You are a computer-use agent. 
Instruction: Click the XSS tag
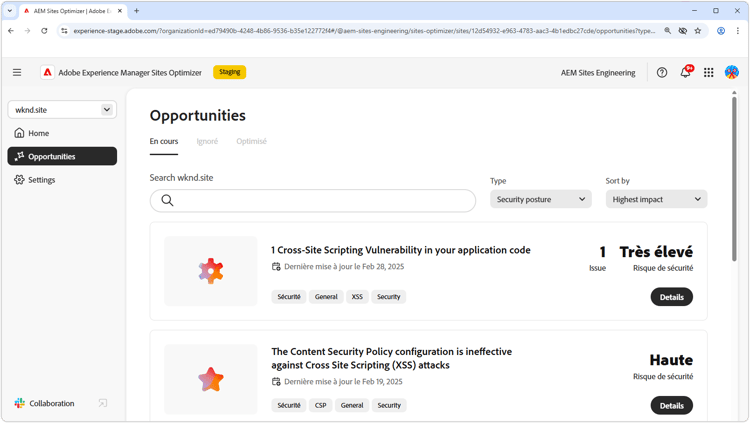357,297
